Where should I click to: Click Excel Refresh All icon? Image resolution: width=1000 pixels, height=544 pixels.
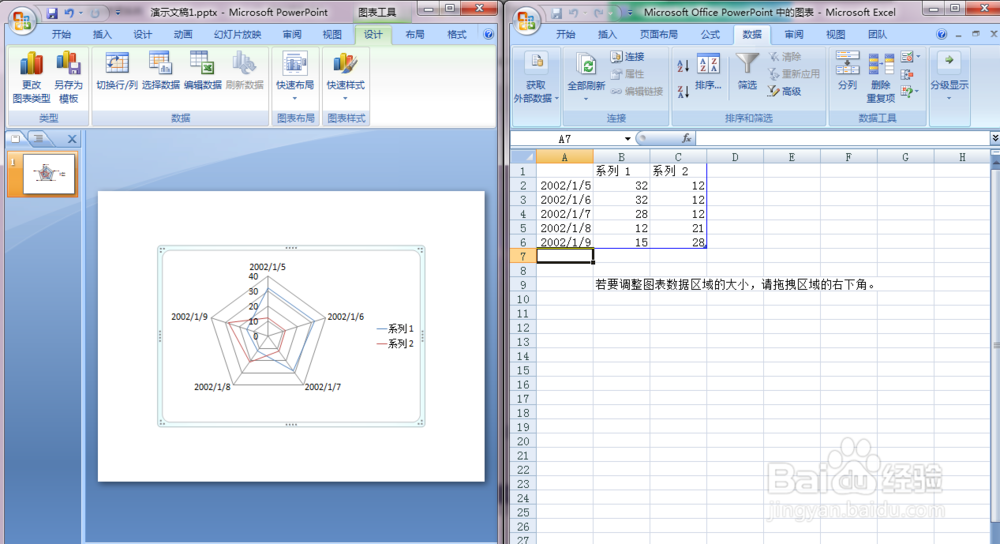pos(586,78)
